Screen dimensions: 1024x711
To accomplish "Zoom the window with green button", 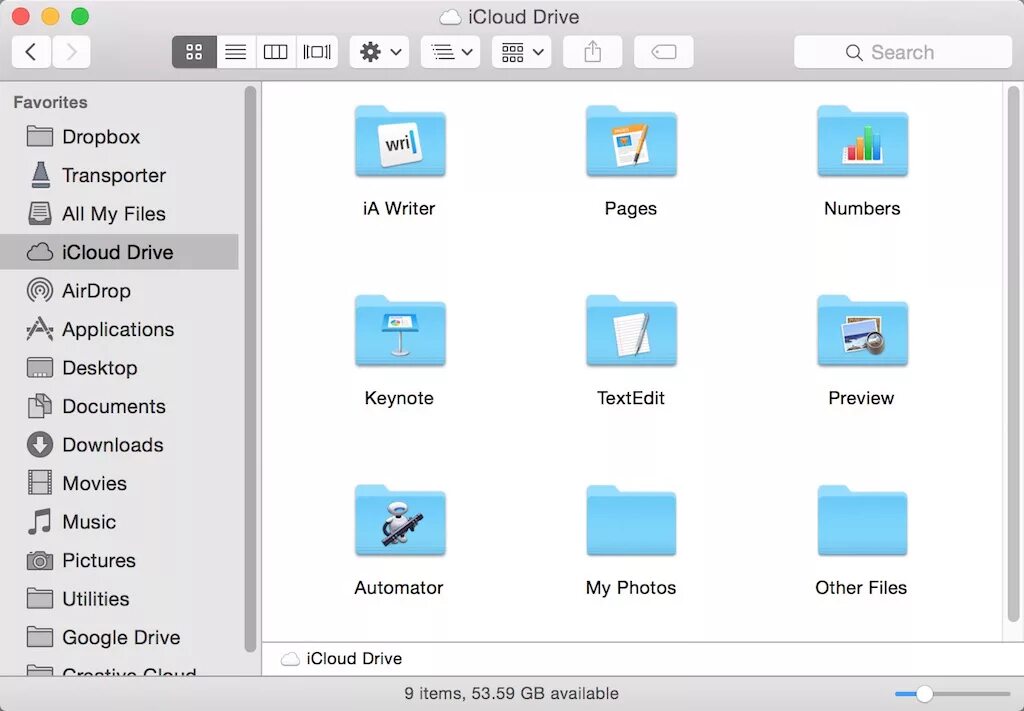I will 80,16.
